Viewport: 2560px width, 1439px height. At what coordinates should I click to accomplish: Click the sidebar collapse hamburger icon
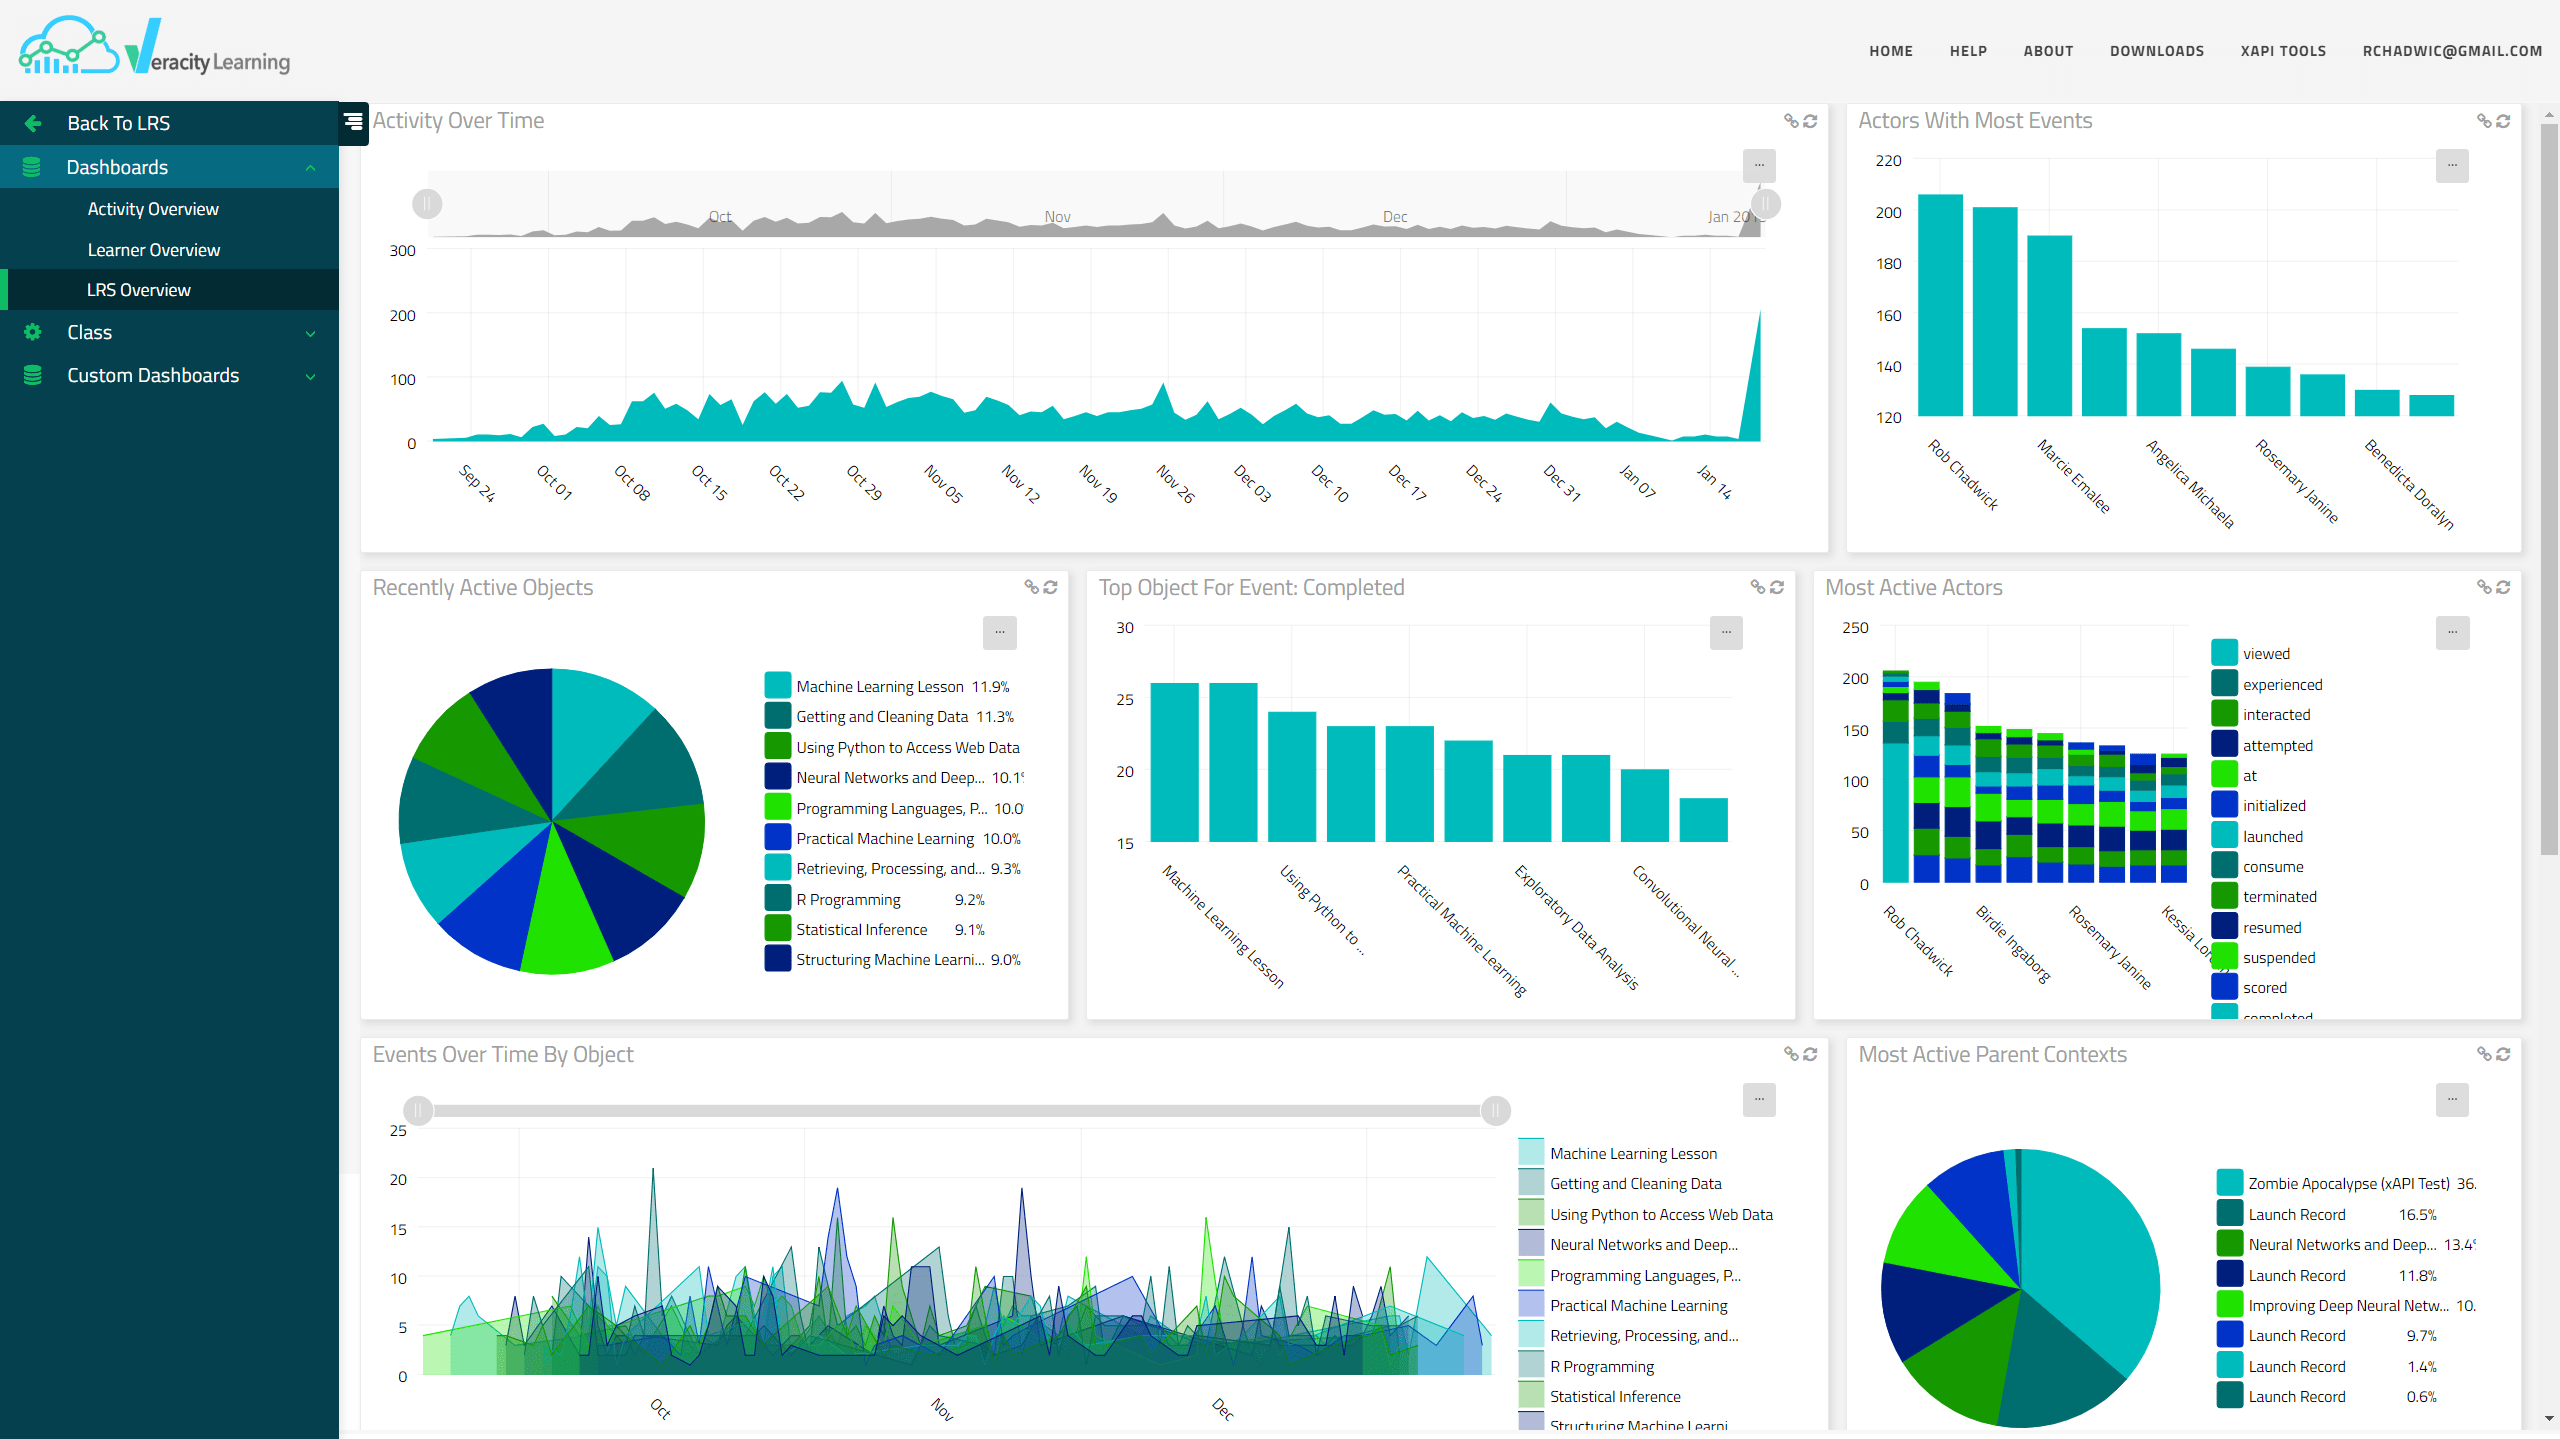click(353, 122)
